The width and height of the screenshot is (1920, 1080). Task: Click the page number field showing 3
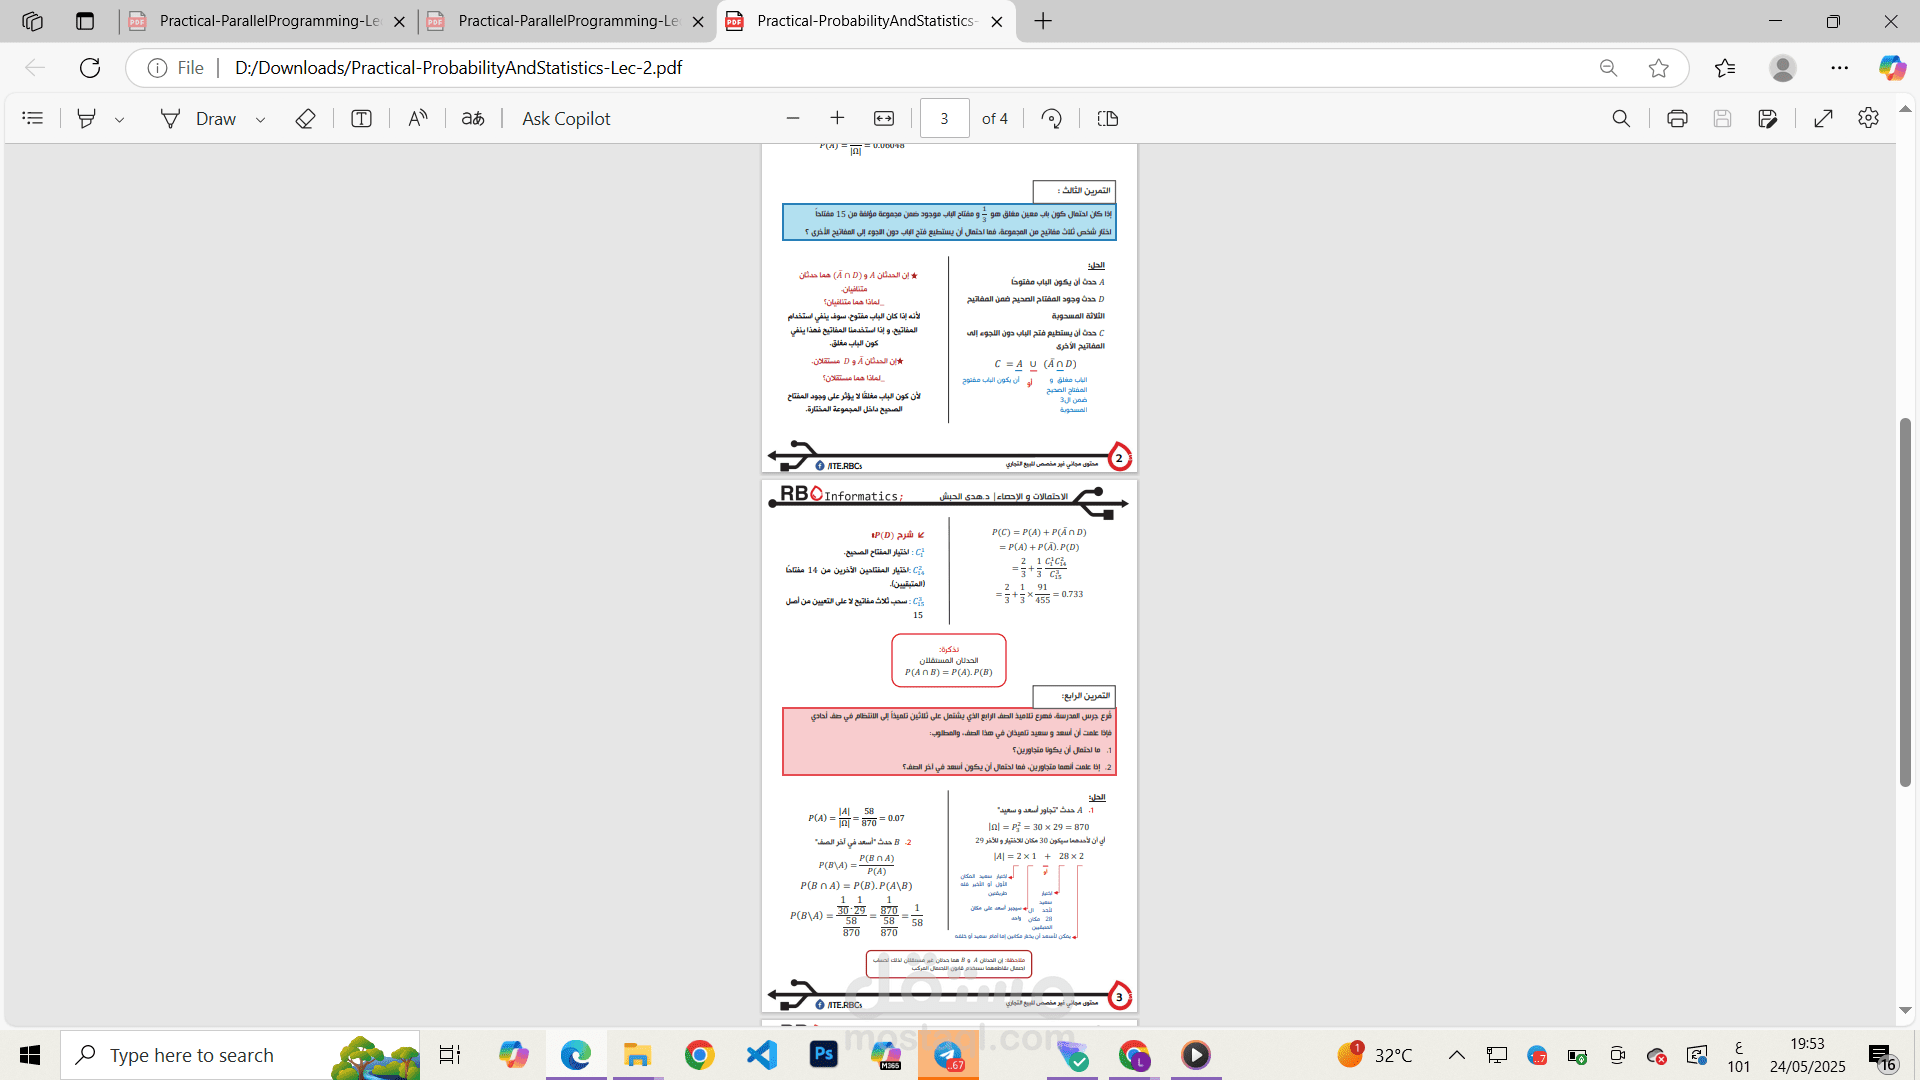(x=944, y=118)
